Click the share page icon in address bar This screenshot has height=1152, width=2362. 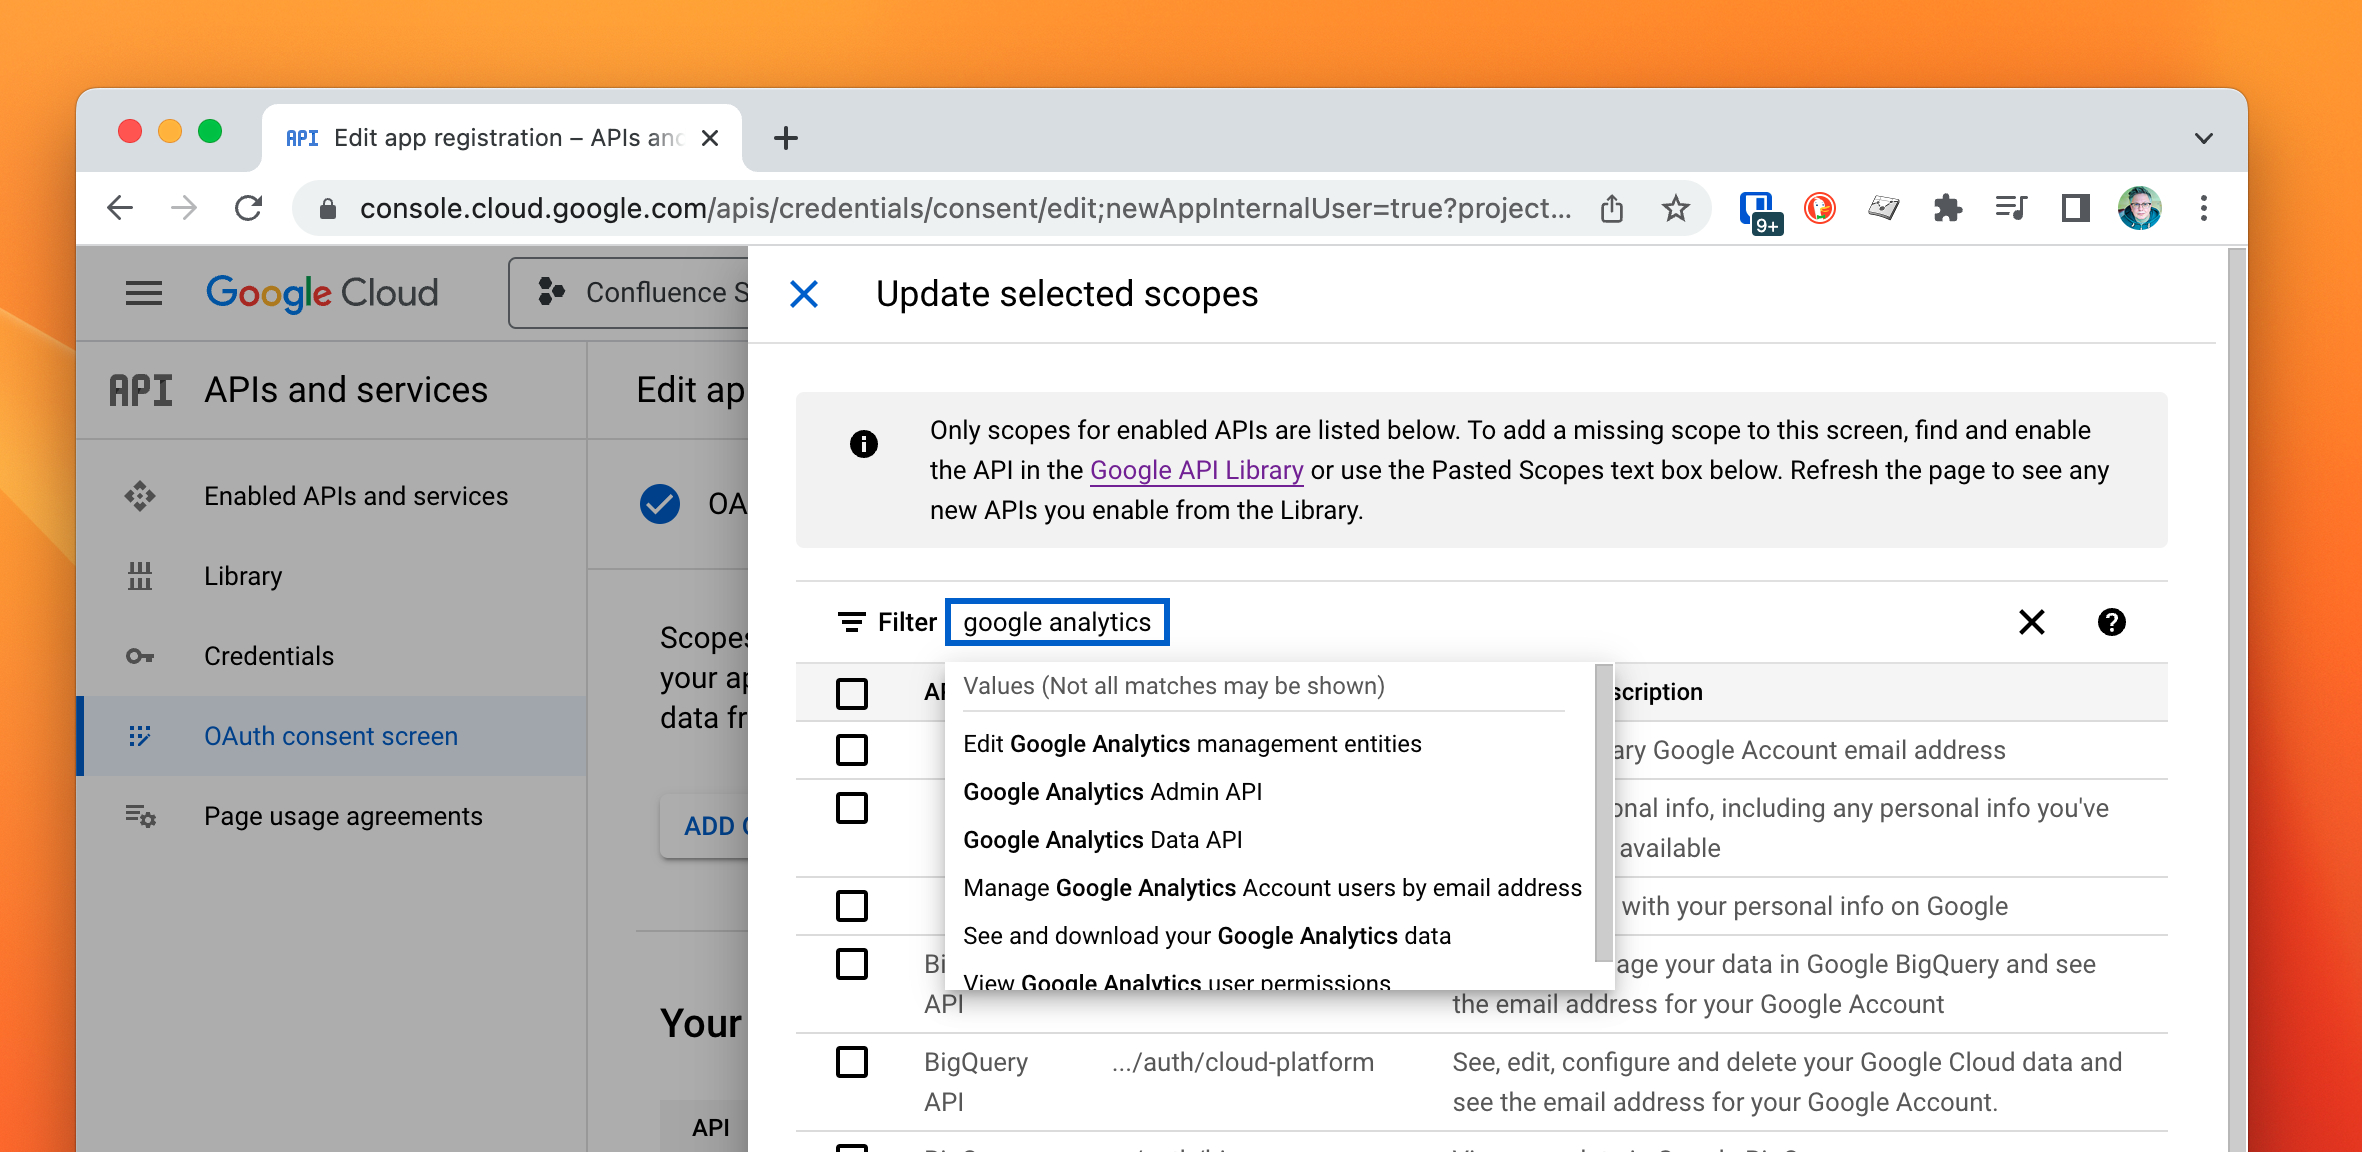tap(1611, 209)
